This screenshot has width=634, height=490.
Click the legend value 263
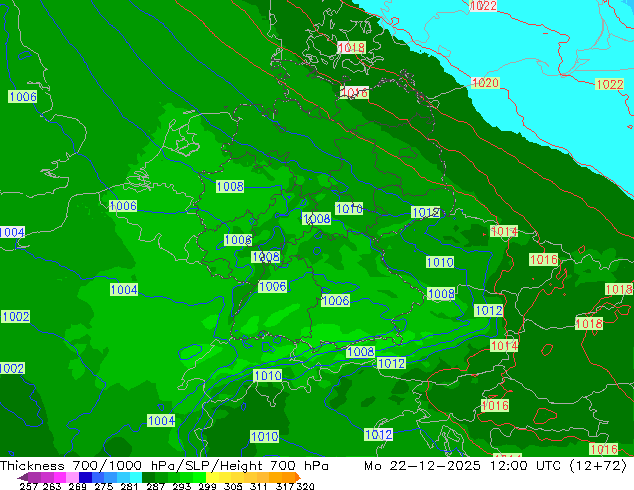(x=52, y=486)
